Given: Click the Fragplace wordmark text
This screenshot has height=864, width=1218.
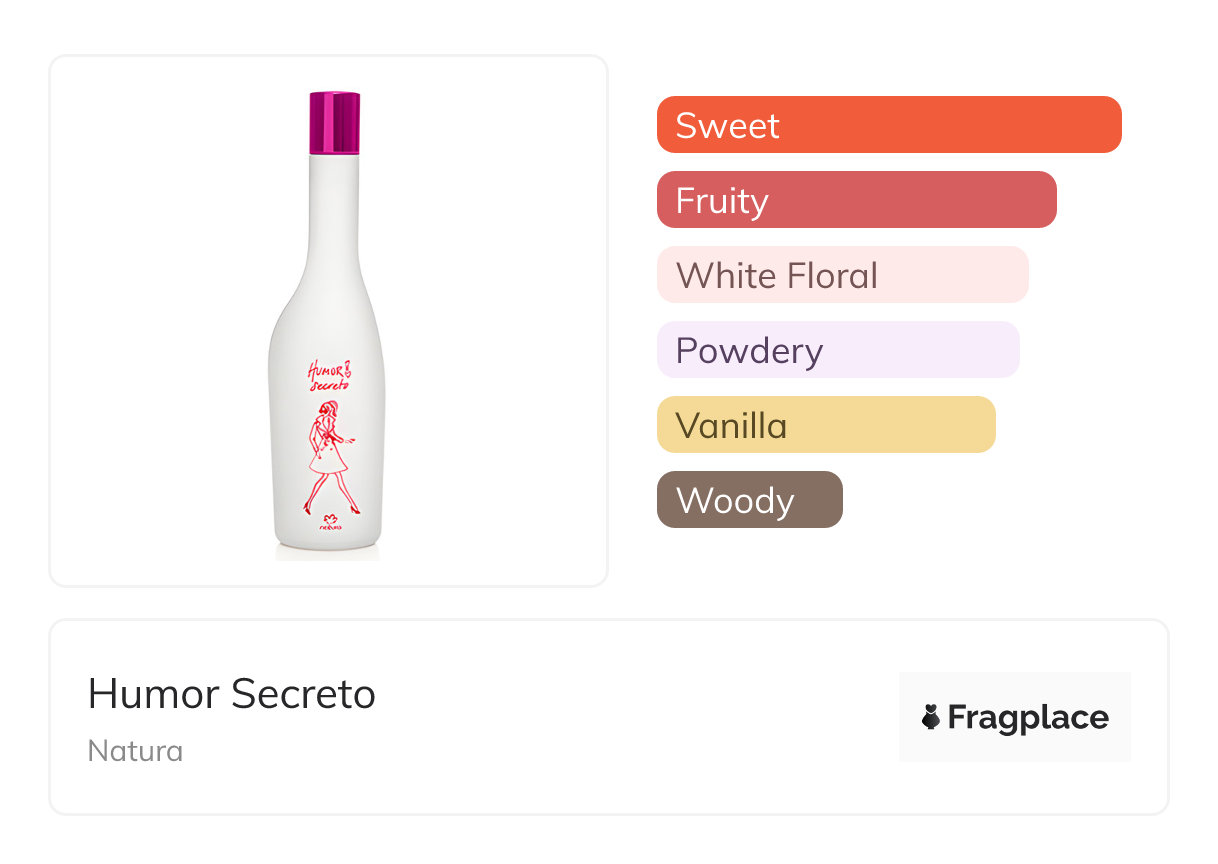Looking at the screenshot, I should coord(1028,717).
